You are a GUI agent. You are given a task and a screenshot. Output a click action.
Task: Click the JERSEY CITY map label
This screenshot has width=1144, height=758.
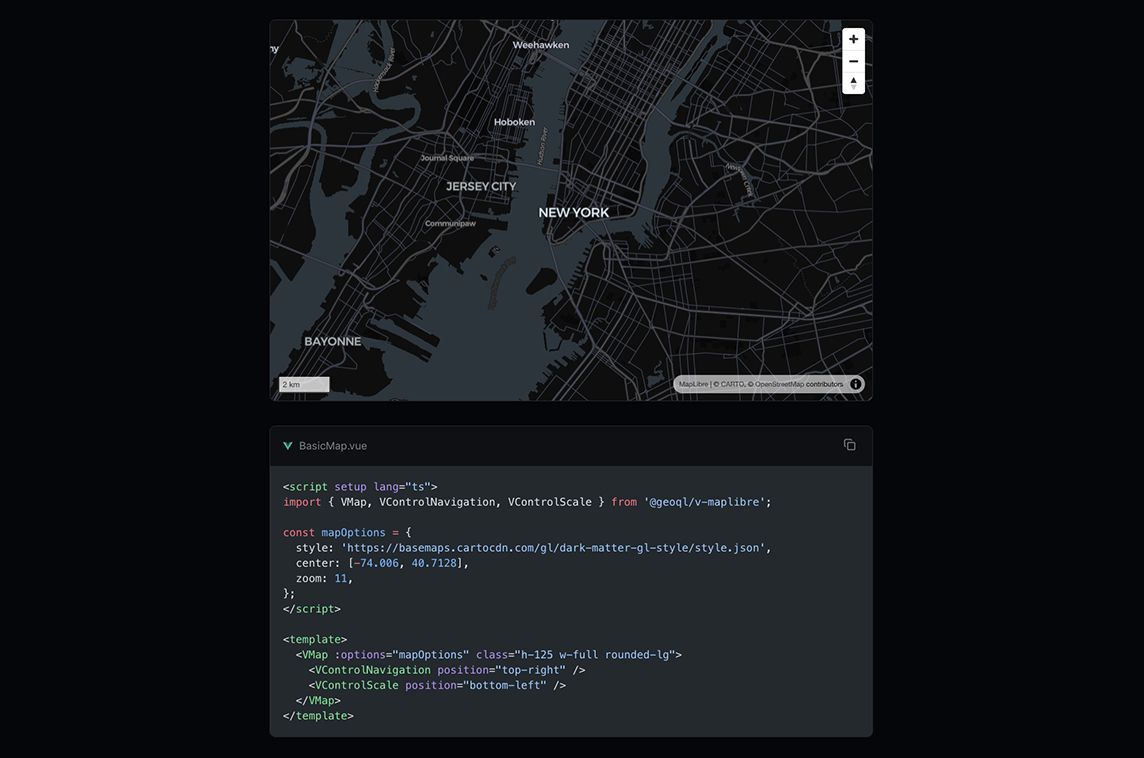[481, 186]
